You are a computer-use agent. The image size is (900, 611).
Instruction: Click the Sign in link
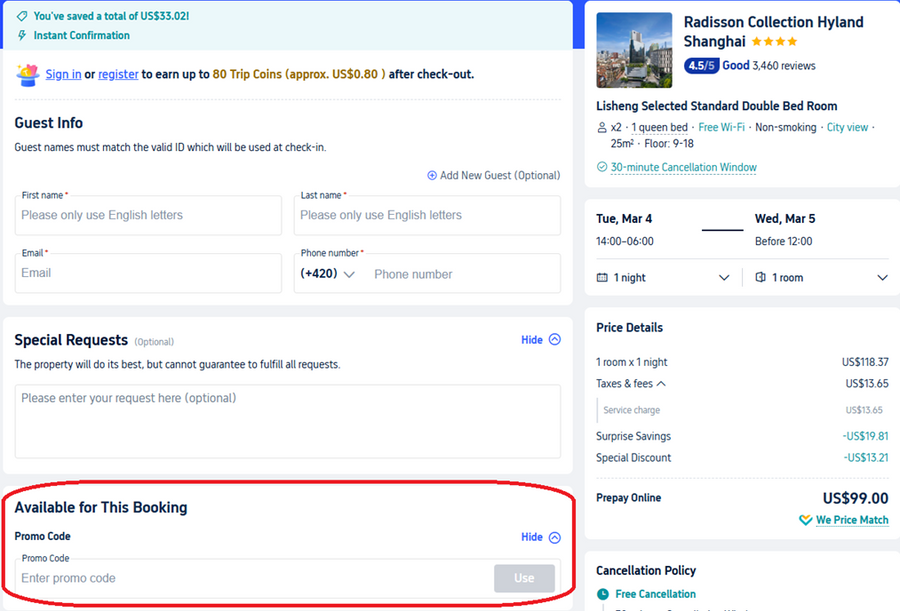click(63, 74)
